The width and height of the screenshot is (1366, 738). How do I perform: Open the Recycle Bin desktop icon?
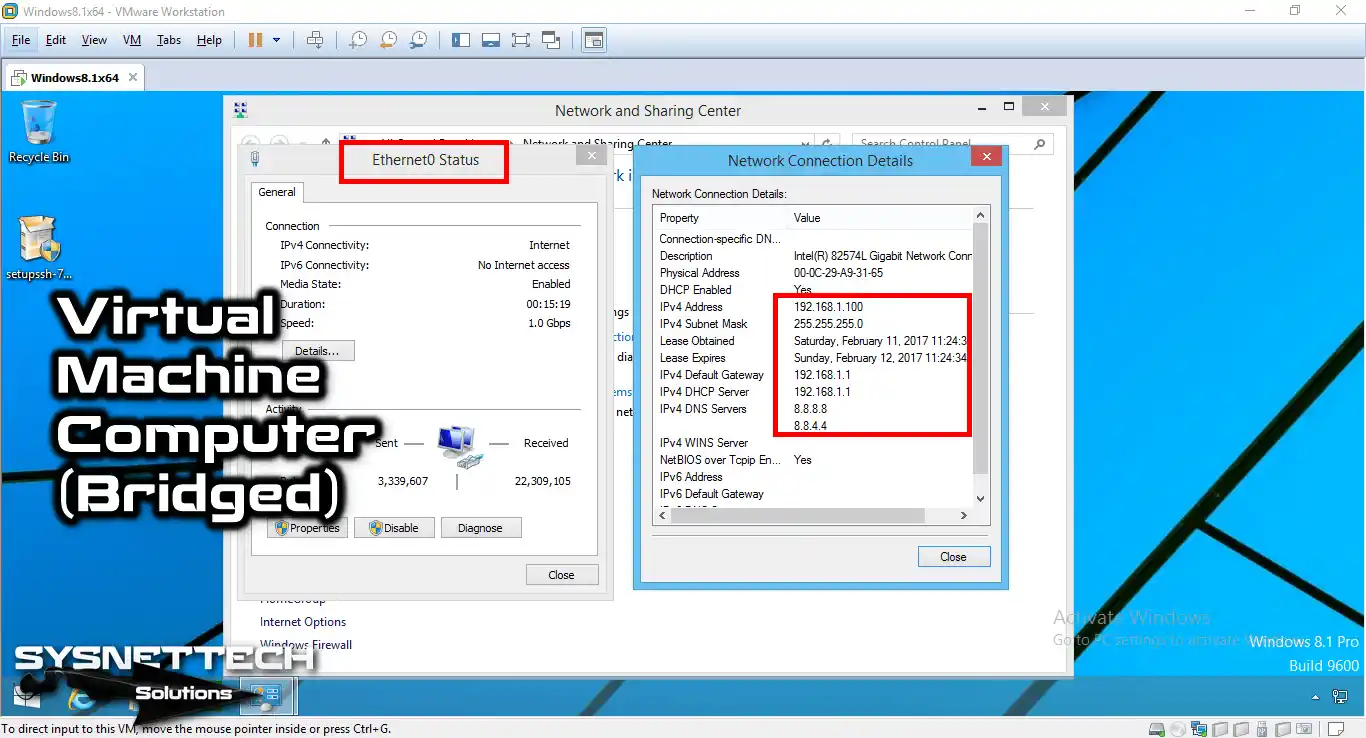click(39, 131)
